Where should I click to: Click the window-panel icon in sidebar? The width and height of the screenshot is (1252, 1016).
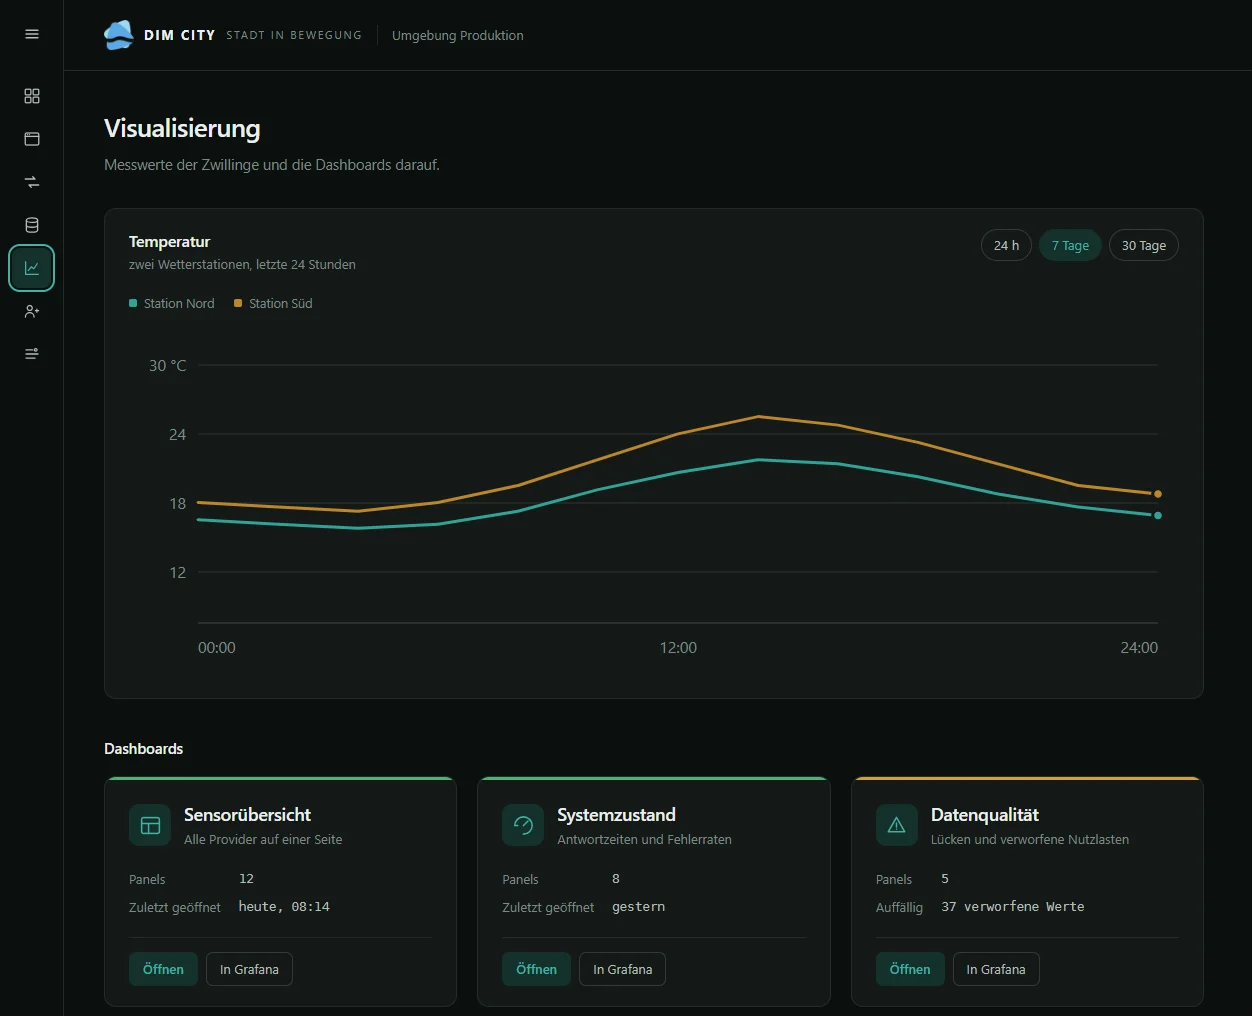[x=32, y=139]
